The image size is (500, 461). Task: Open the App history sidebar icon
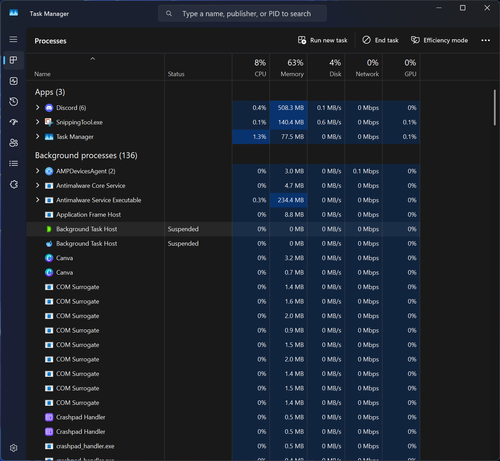tap(13, 102)
